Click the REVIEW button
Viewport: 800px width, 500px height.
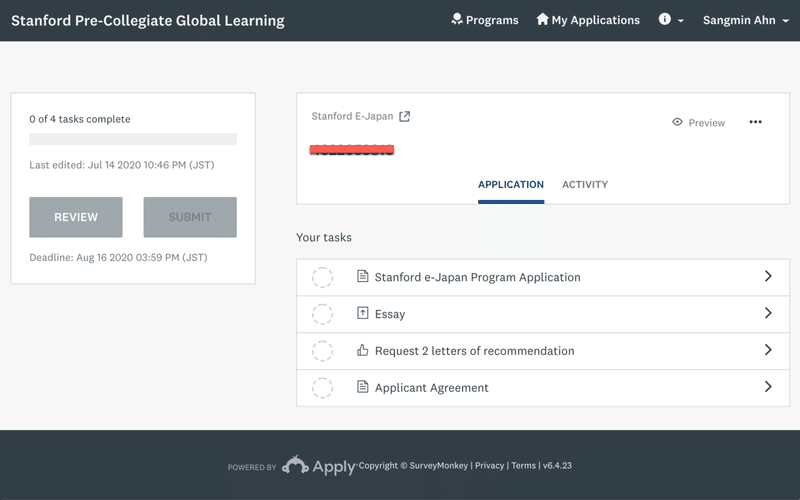76,217
